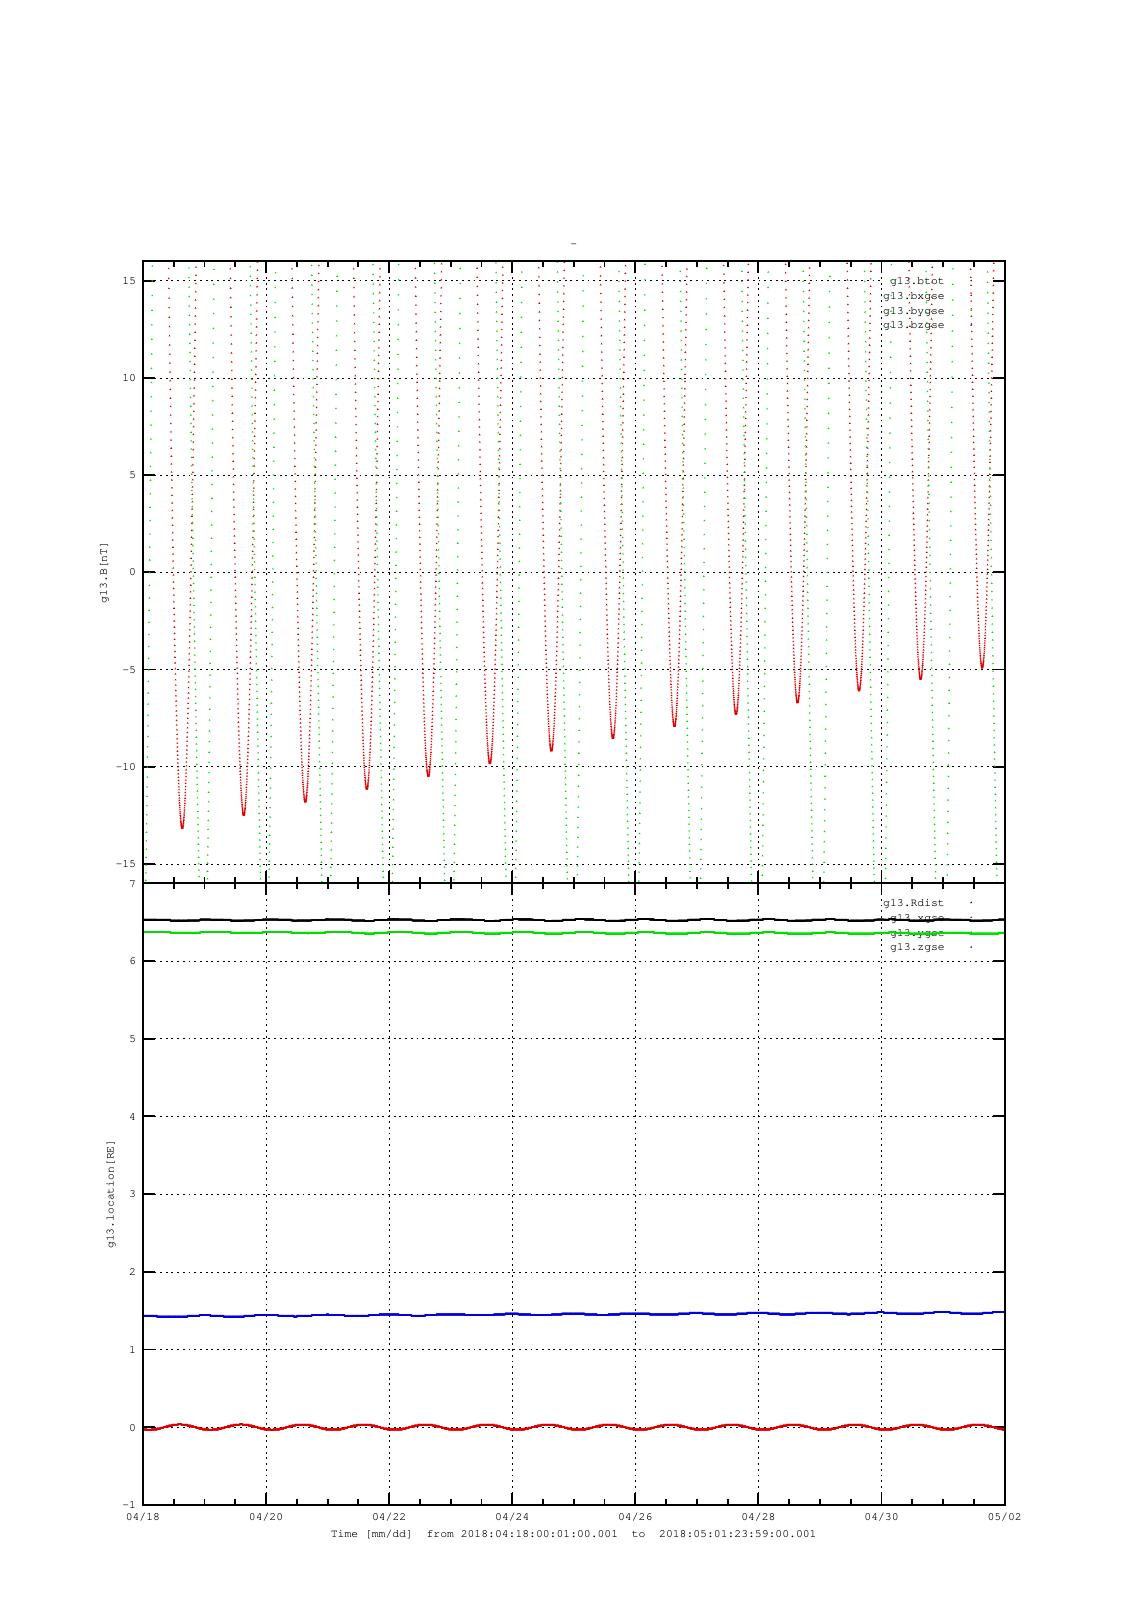Click the -10 tick label on upper plot
Viewport: 1131px width, 1600px height.
click(124, 767)
